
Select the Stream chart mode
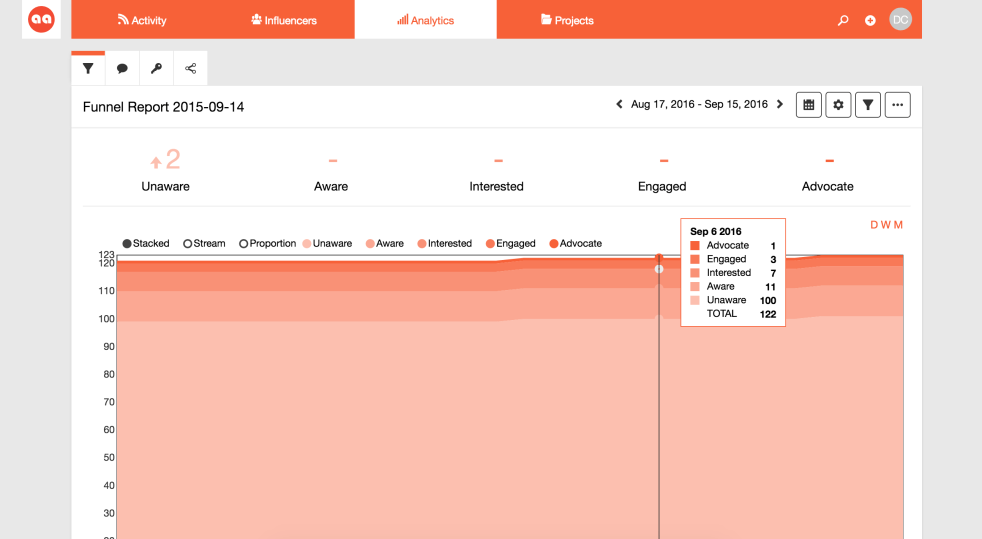(204, 244)
